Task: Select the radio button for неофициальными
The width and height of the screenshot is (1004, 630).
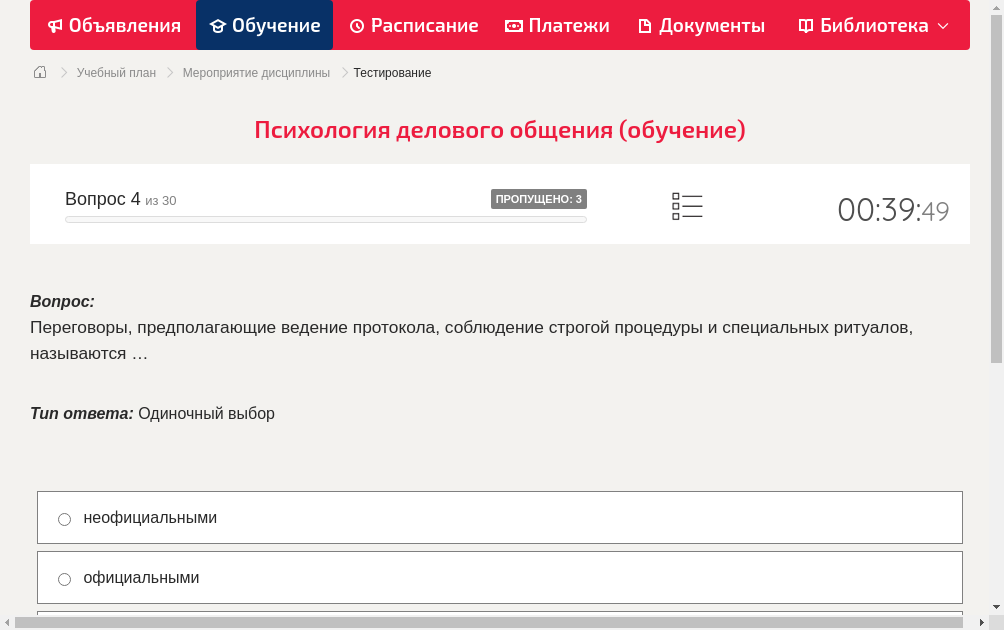Action: (64, 518)
